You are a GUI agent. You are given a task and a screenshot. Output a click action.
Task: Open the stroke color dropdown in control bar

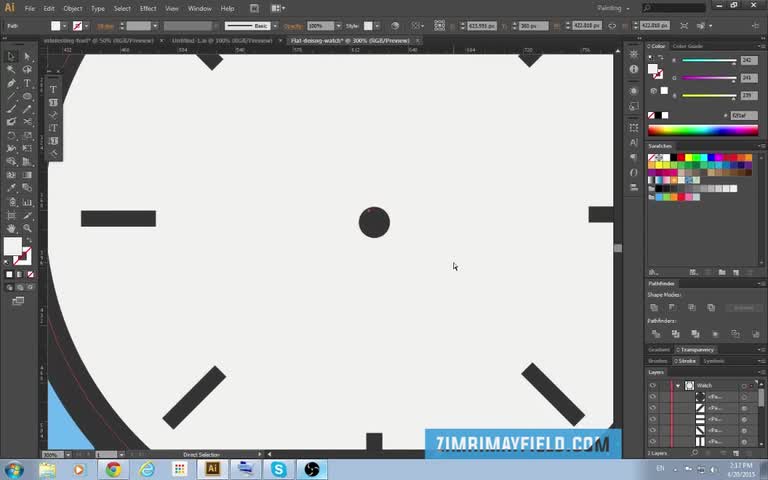pyautogui.click(x=87, y=26)
